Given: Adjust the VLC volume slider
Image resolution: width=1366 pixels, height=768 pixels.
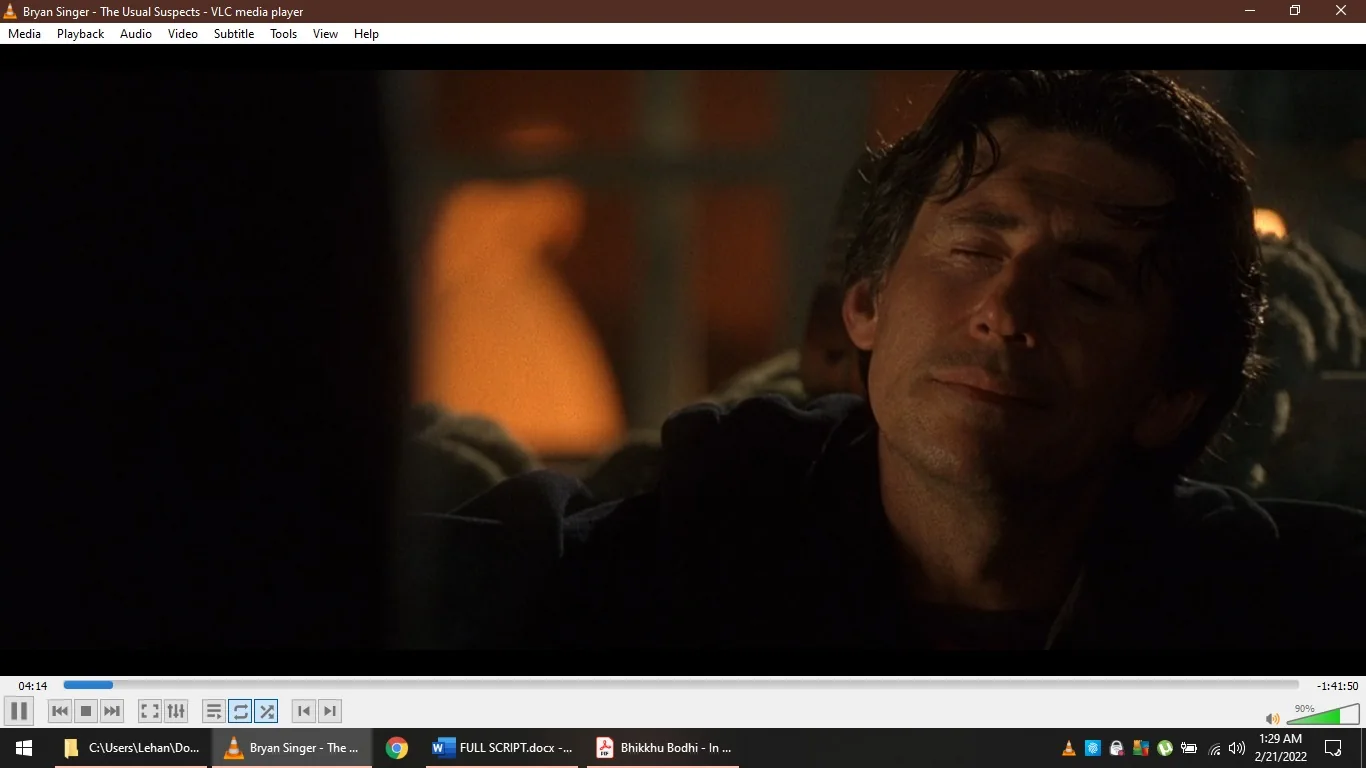Looking at the screenshot, I should [x=1322, y=714].
